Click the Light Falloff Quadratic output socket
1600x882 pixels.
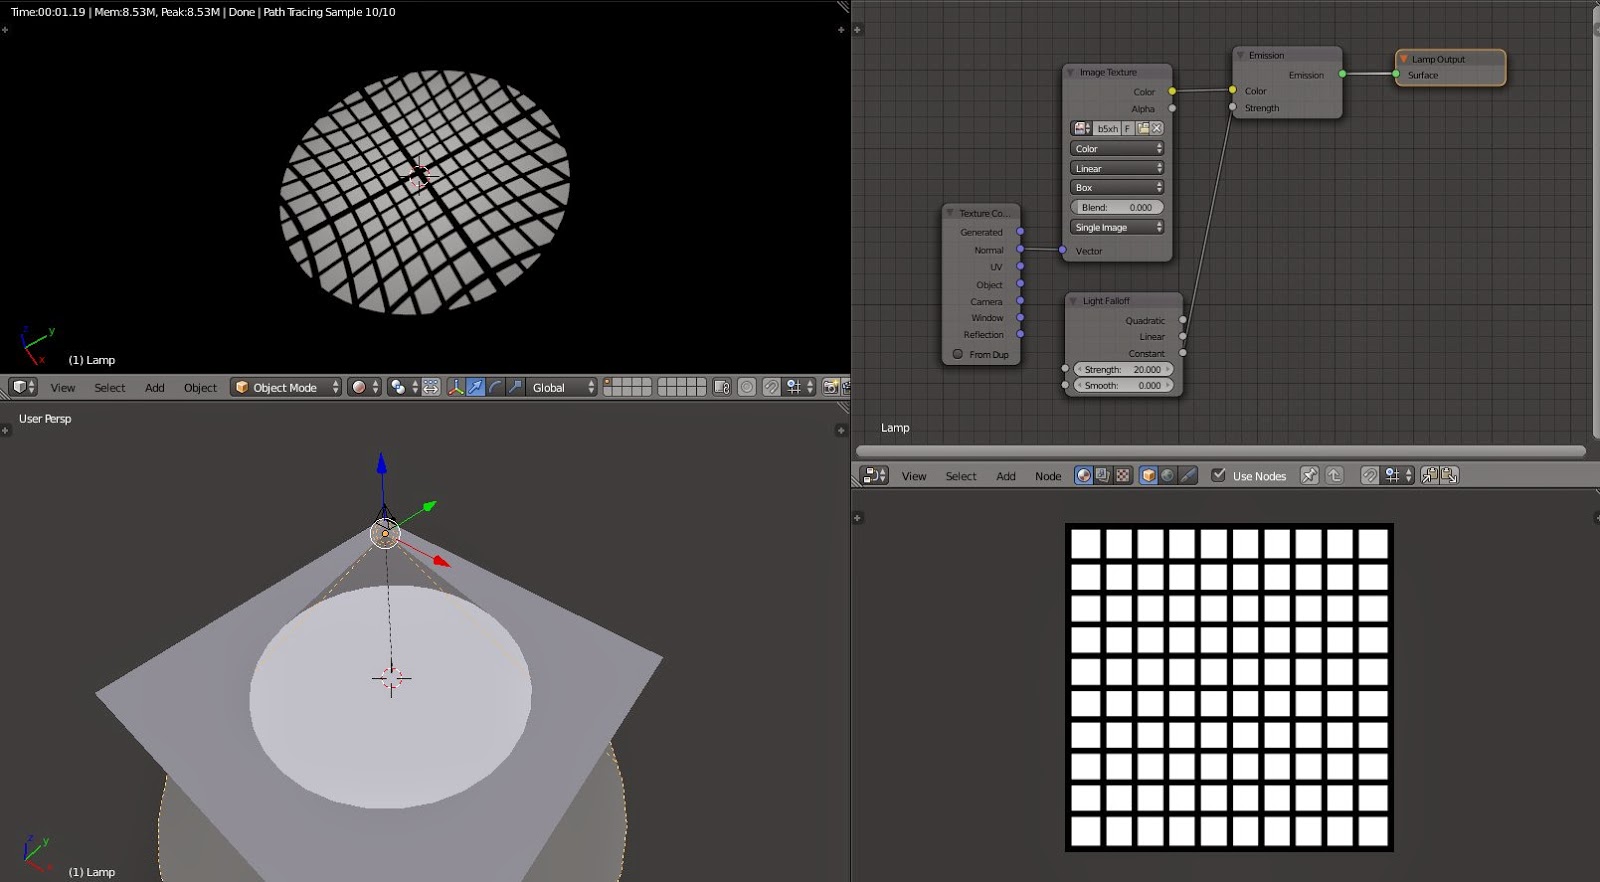[1183, 320]
